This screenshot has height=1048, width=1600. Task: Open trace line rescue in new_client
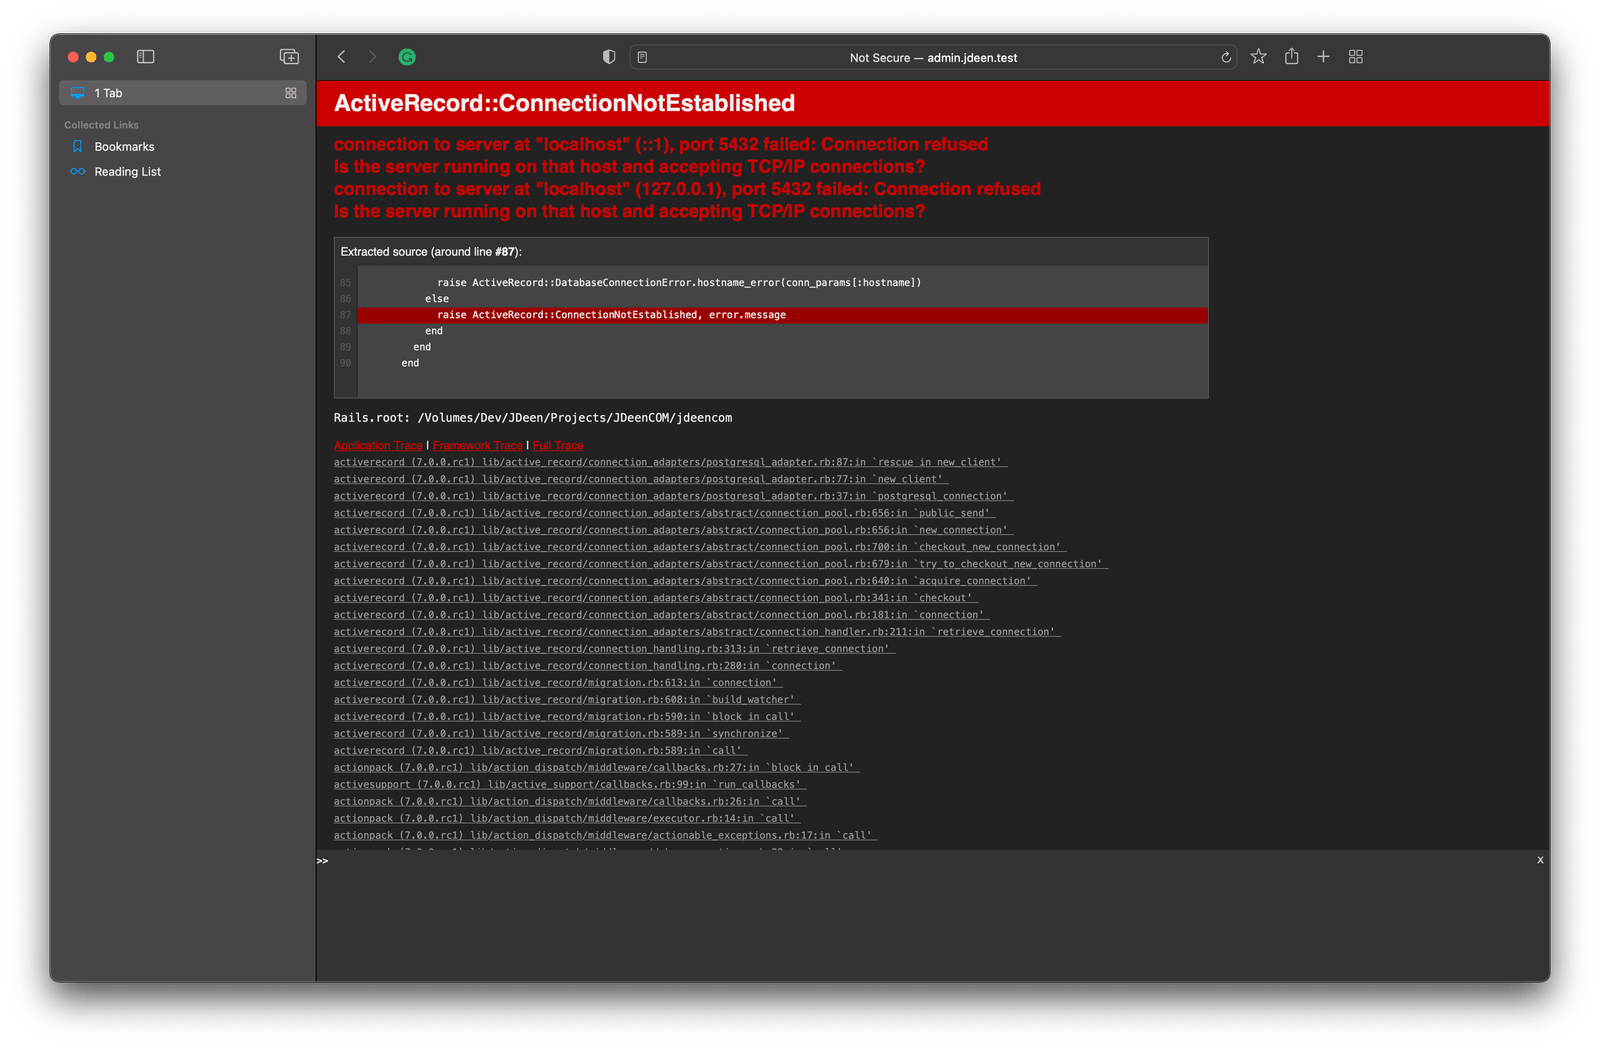point(670,462)
